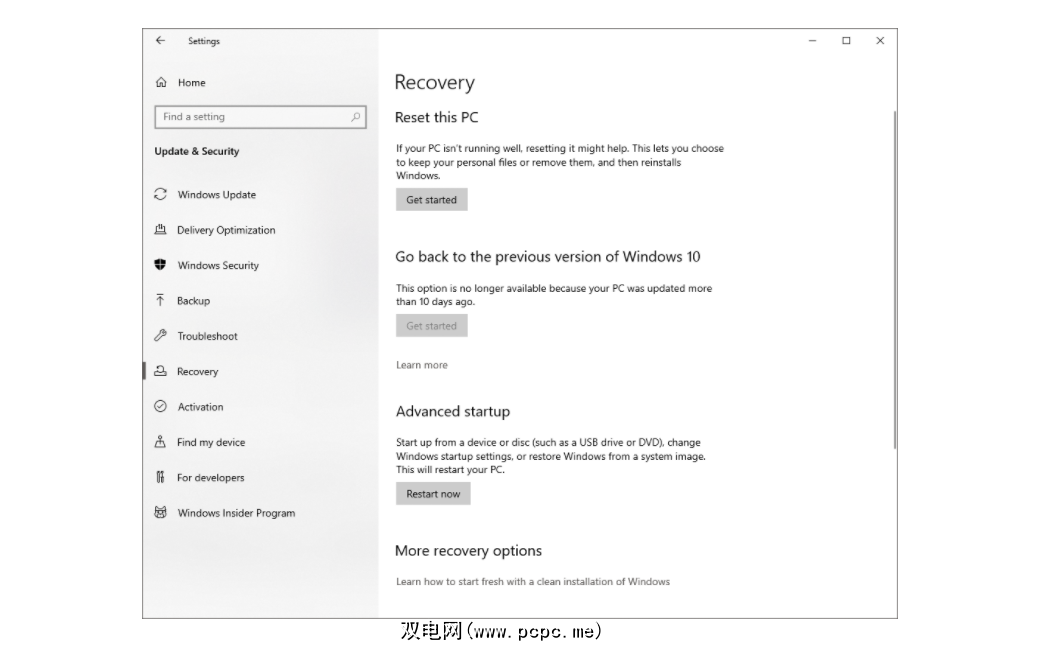This screenshot has width=1045, height=654.
Task: Maximize the Settings window
Action: (x=846, y=41)
